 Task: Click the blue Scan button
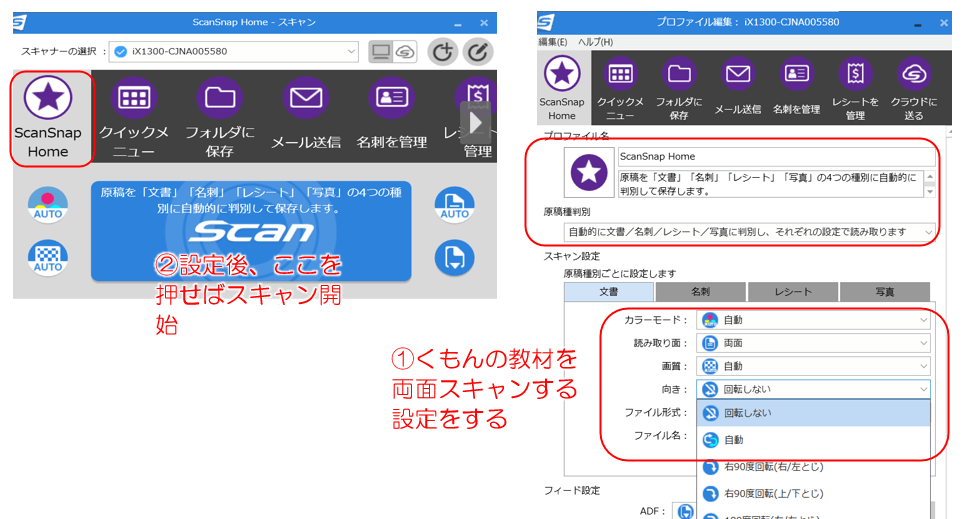[x=251, y=231]
